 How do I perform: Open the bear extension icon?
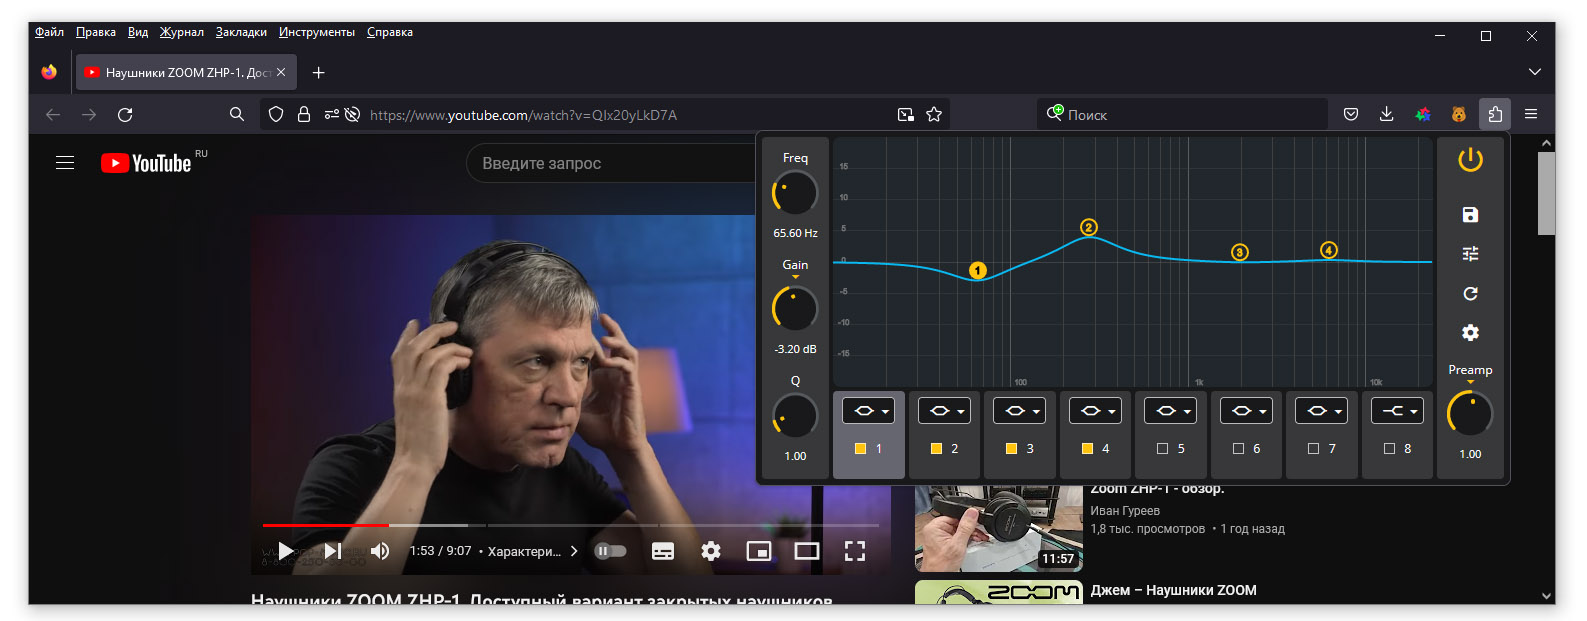click(1459, 114)
